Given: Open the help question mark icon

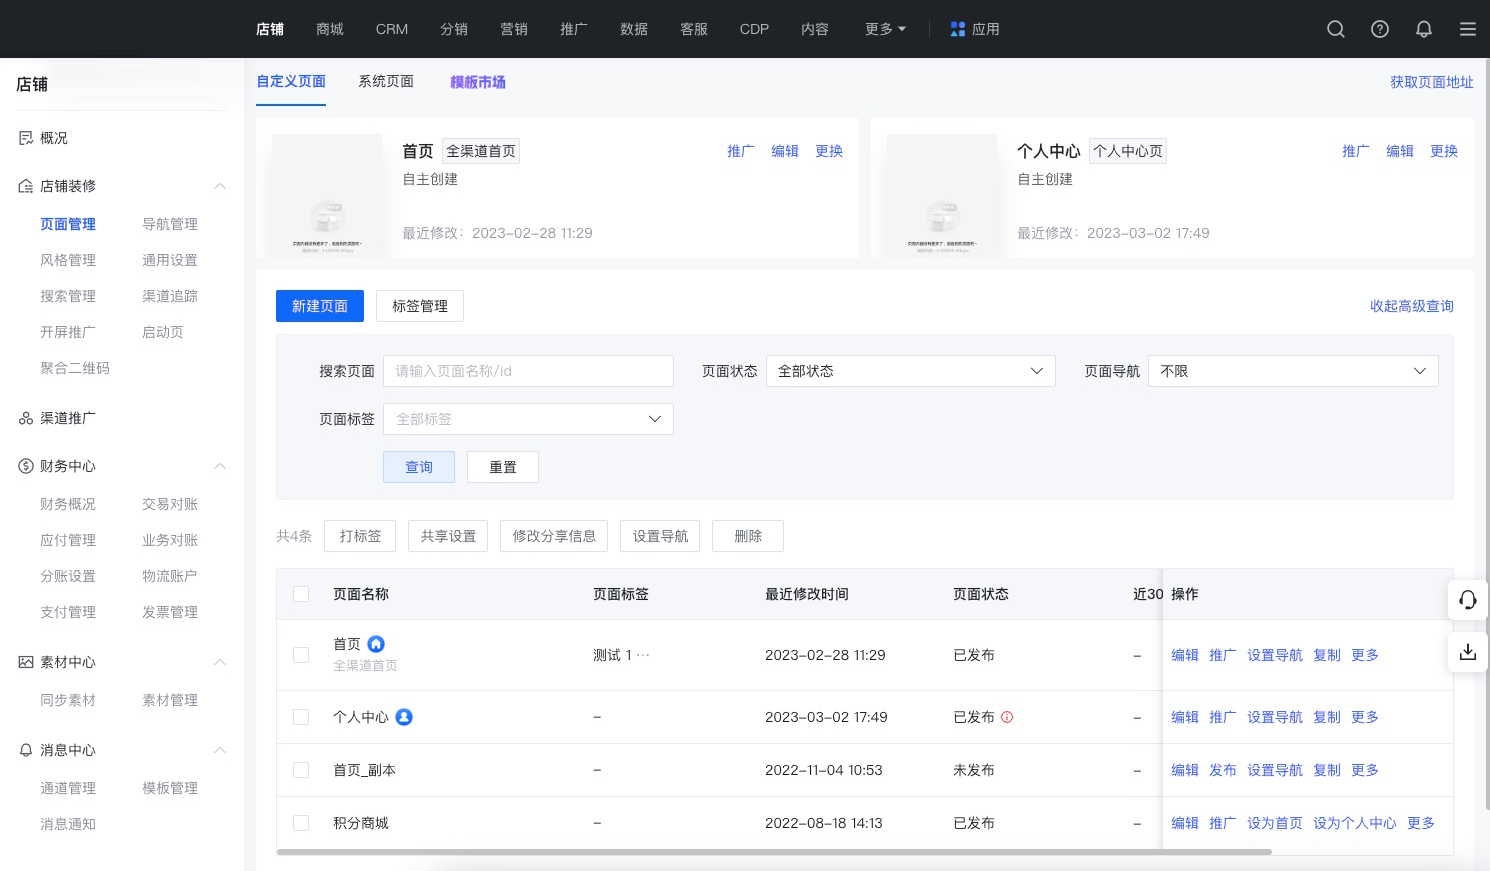Looking at the screenshot, I should 1380,29.
